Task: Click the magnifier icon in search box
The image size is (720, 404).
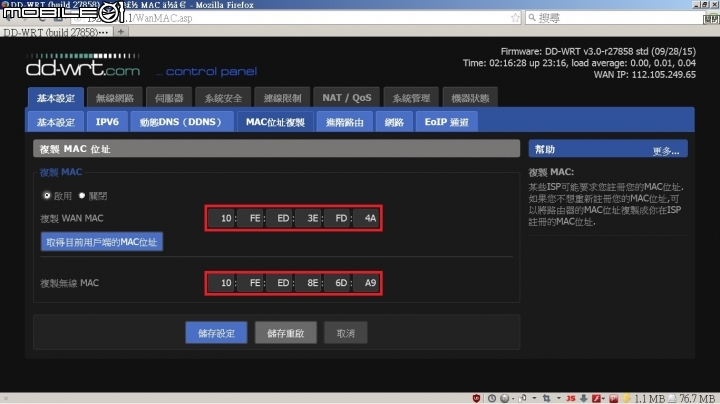Action: 532,17
